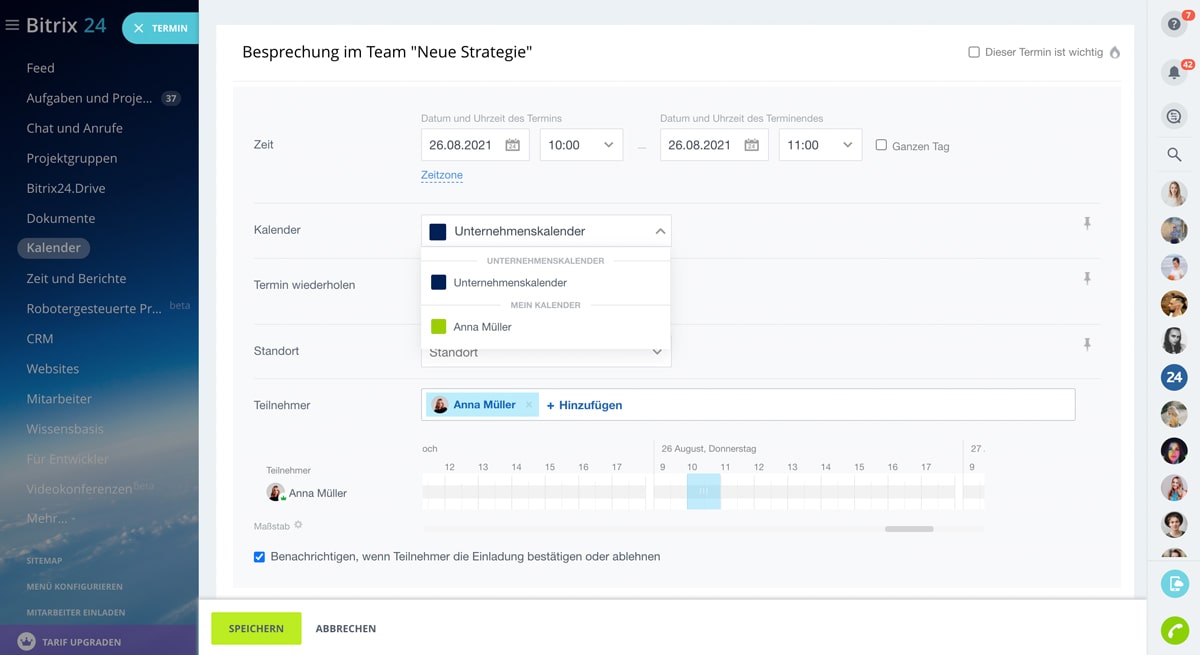Screen dimensions: 1200x655
Task: Click the green phone call icon
Action: [x=1174, y=630]
